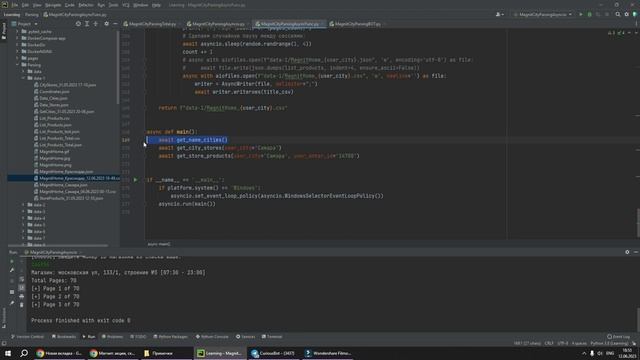The height and width of the screenshot is (360, 640).
Task: Start the Debug bug icon
Action: click(x=589, y=14)
